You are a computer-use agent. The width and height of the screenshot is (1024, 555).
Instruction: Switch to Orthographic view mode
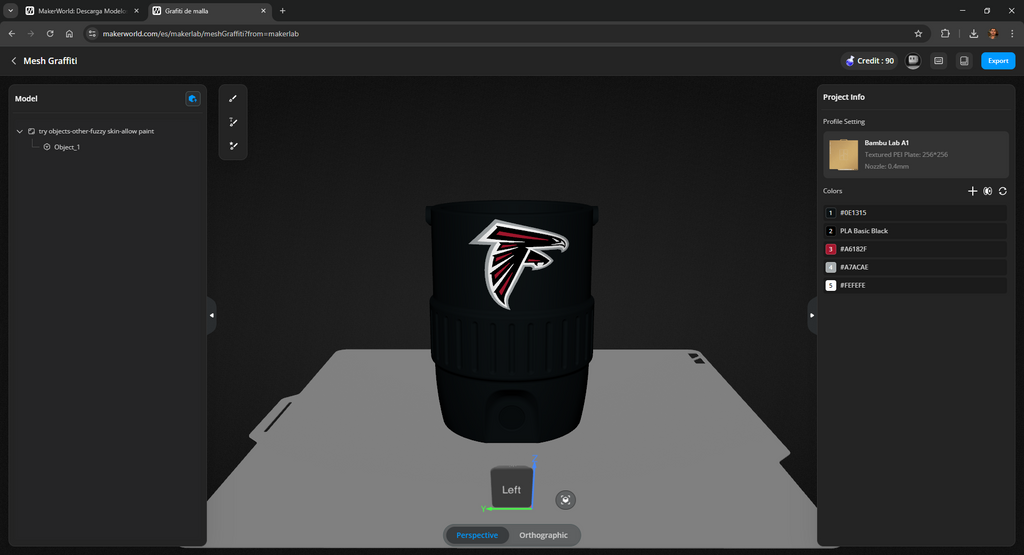tap(543, 535)
